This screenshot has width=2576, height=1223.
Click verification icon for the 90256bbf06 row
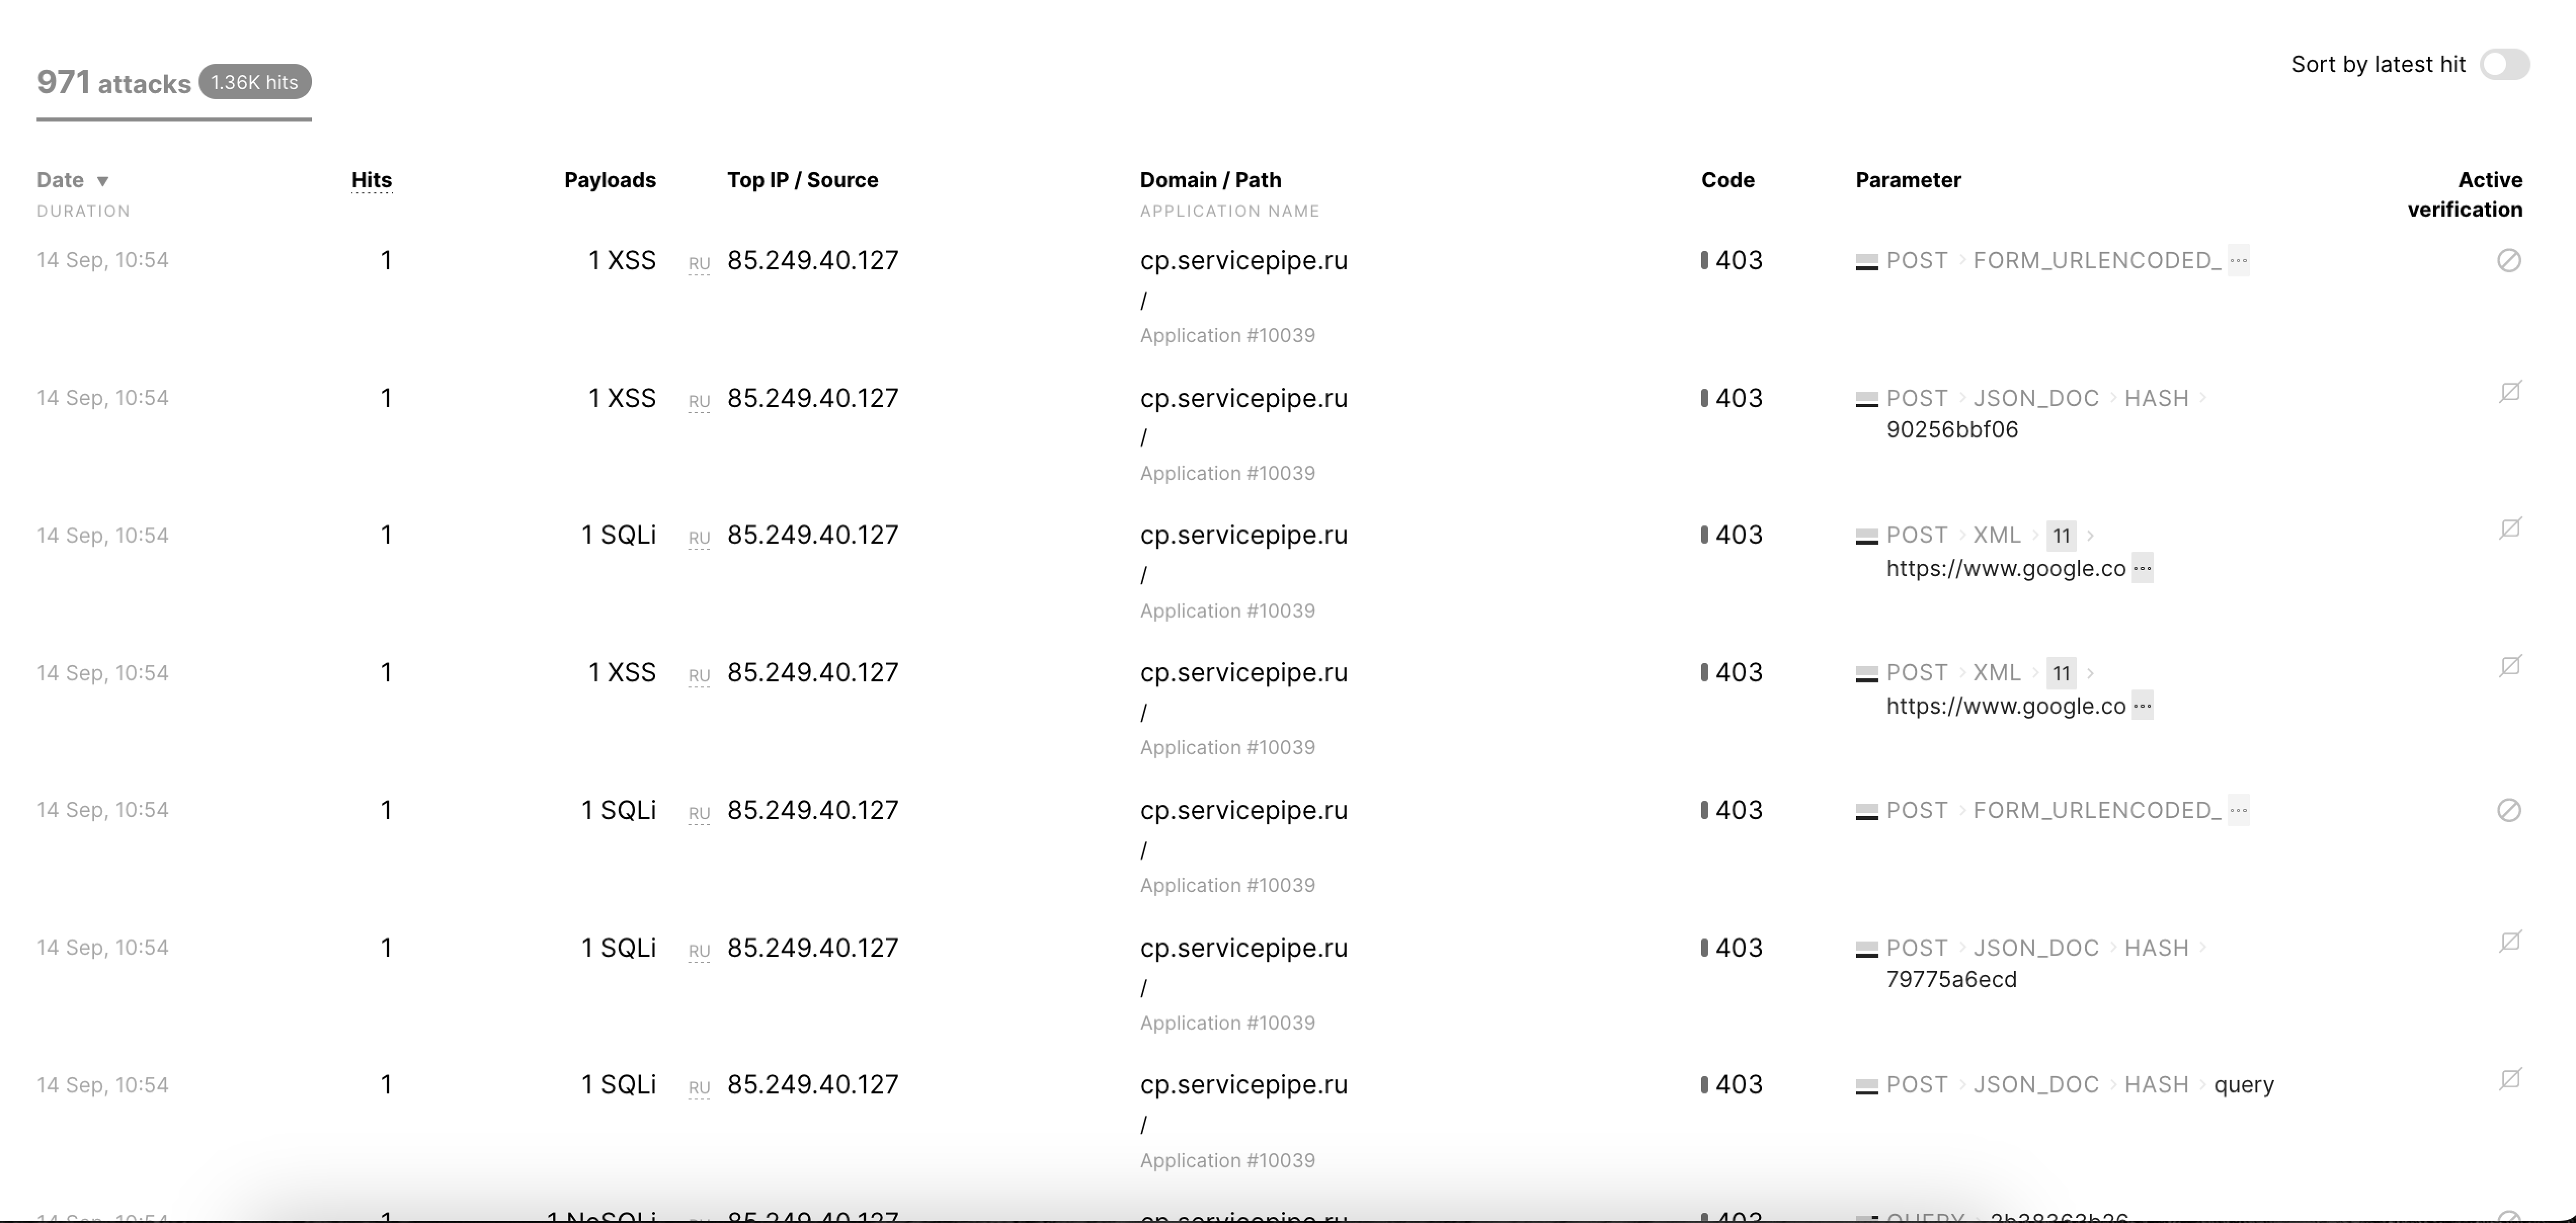2509,392
